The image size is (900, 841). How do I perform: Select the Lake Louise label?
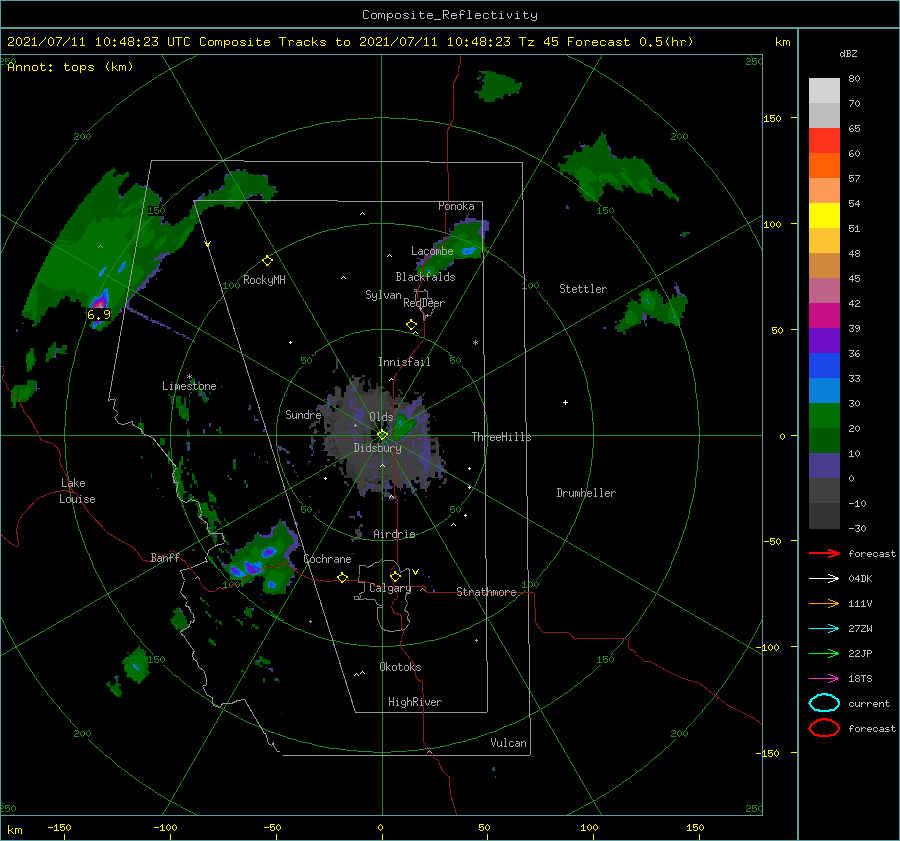click(77, 491)
